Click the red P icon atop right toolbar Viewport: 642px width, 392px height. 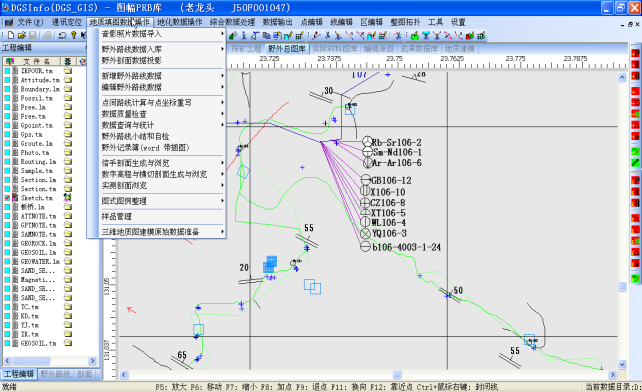(x=635, y=53)
